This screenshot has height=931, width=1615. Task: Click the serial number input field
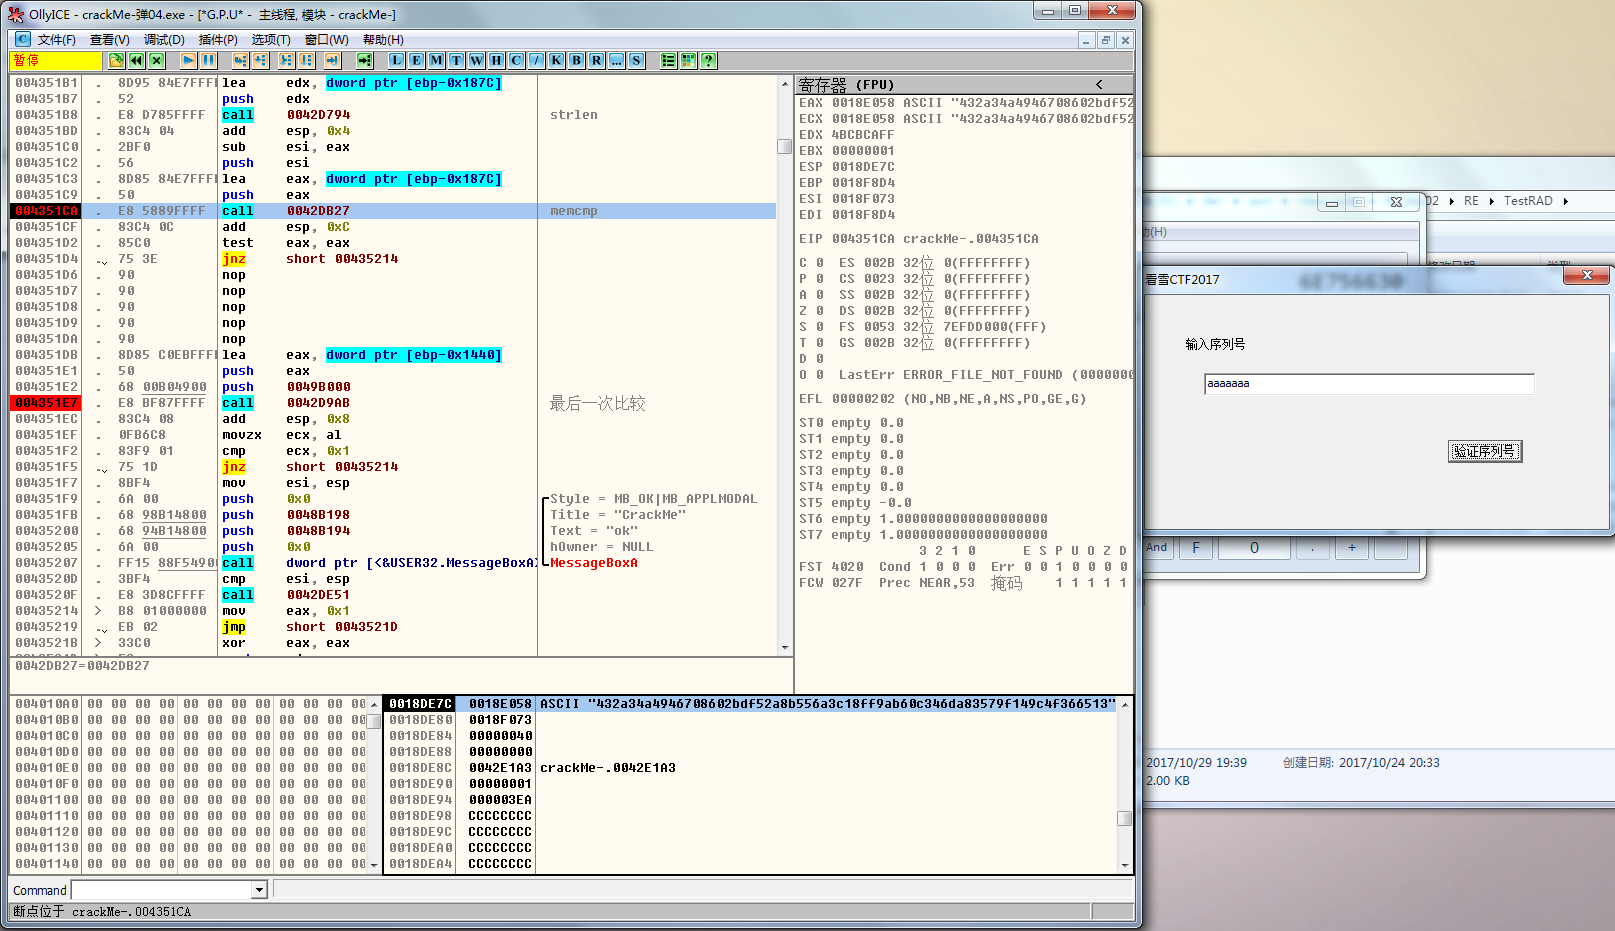click(x=1368, y=384)
